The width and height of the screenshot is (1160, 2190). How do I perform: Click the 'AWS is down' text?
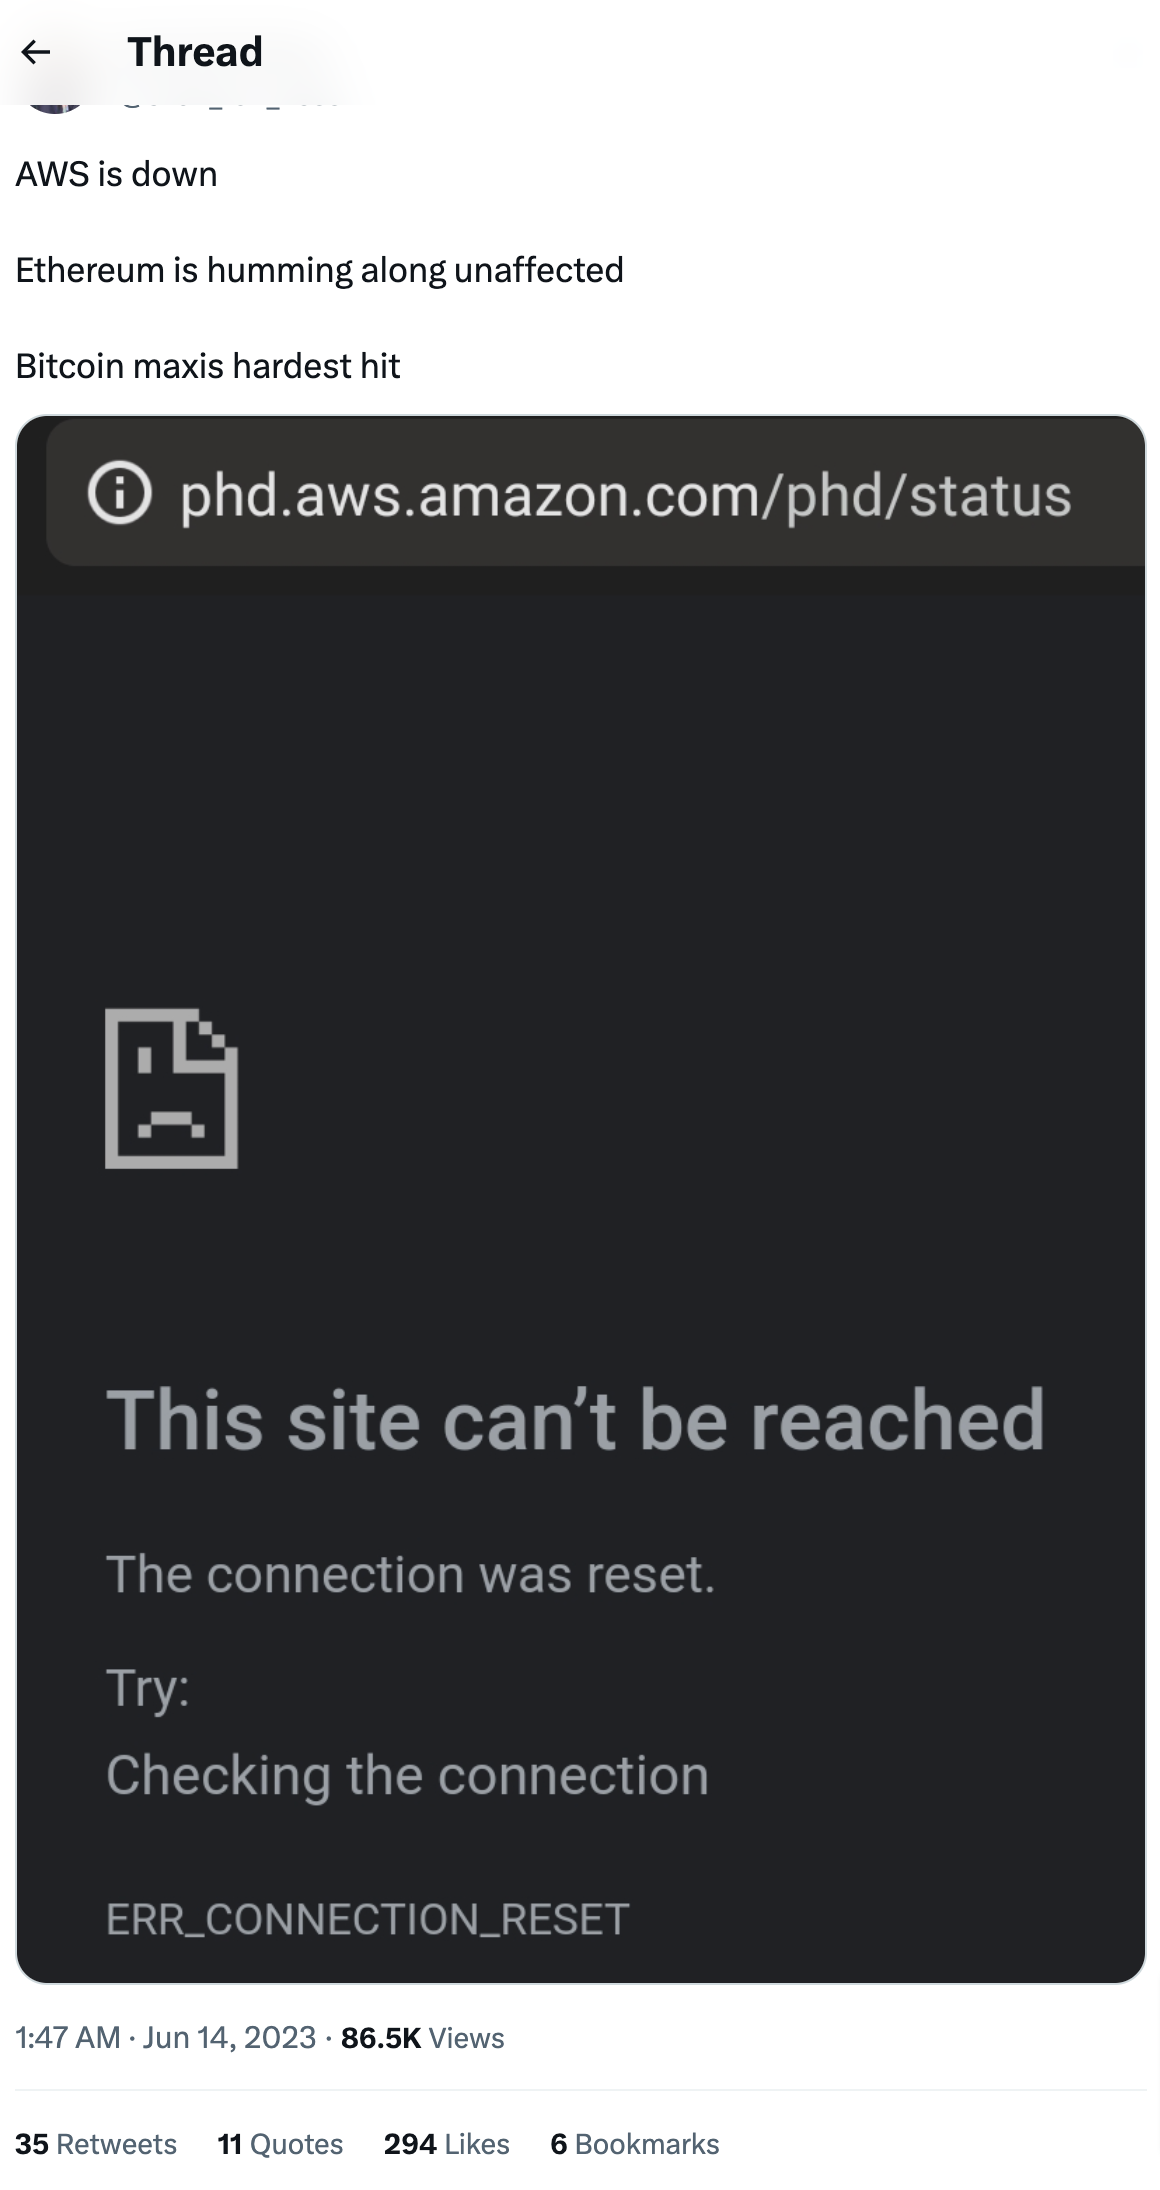tap(116, 174)
